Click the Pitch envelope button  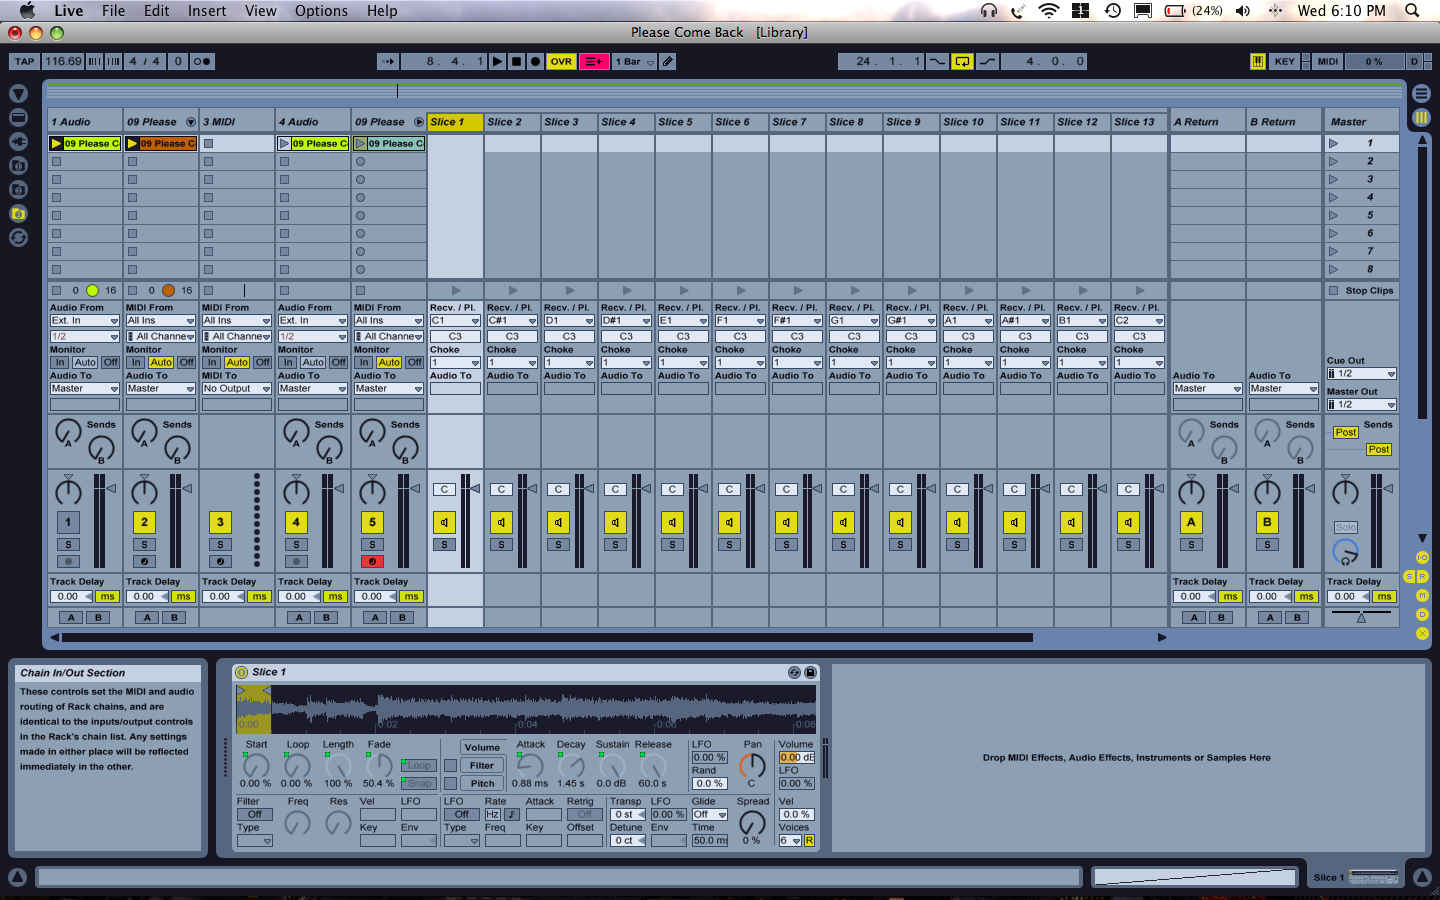[482, 783]
